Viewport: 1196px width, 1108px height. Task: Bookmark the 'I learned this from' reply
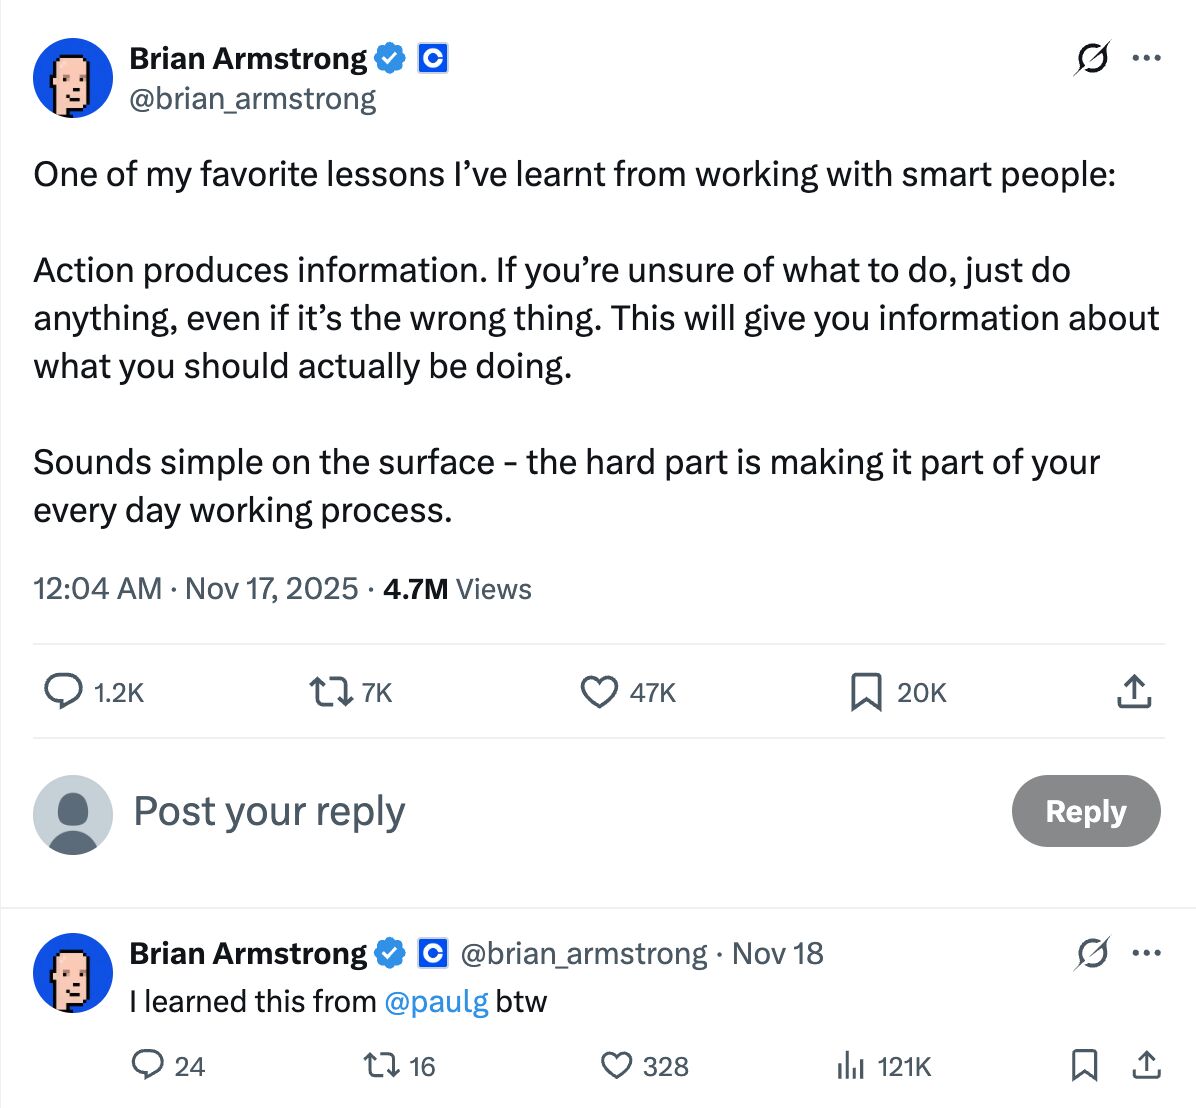pos(1084,1066)
